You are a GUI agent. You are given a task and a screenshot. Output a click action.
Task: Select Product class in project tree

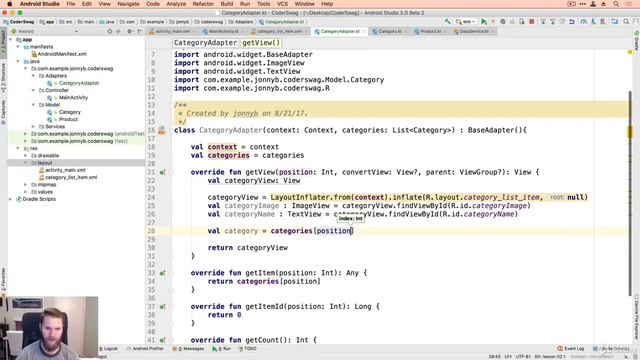click(68, 119)
